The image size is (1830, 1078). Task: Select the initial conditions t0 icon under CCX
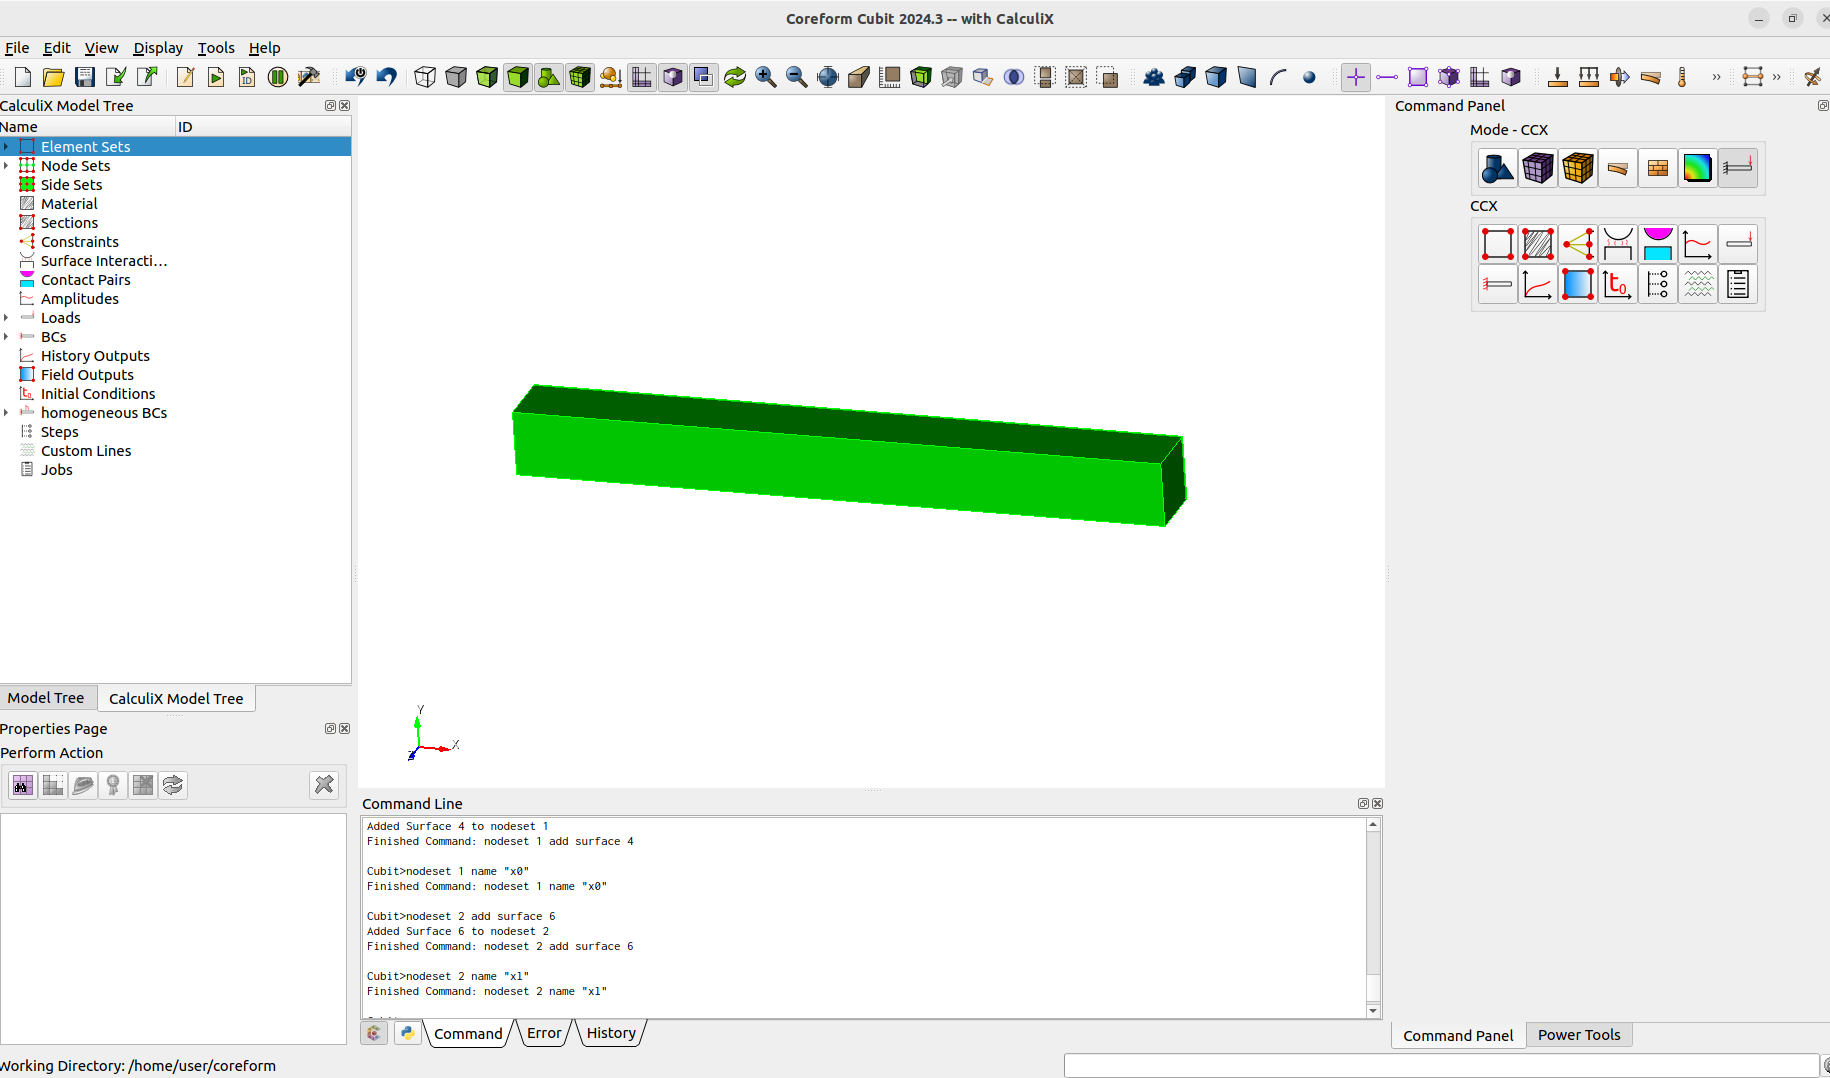1618,284
